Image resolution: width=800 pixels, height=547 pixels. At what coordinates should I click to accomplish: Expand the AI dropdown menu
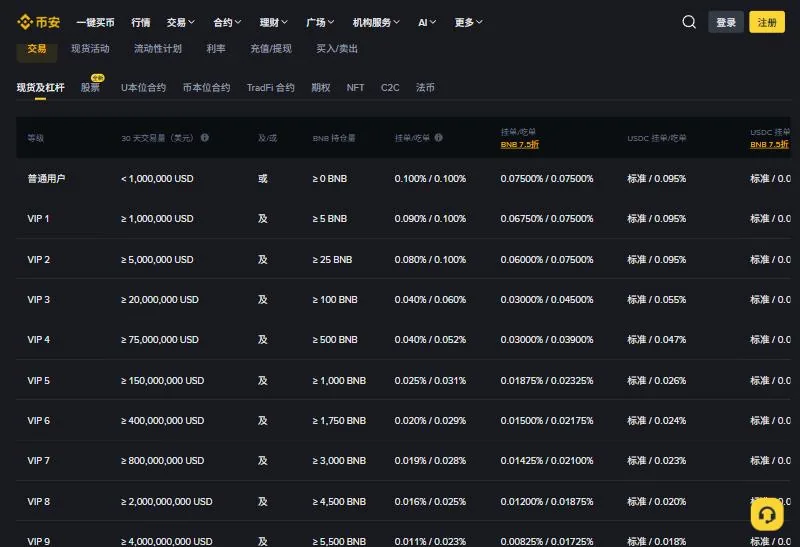[427, 22]
